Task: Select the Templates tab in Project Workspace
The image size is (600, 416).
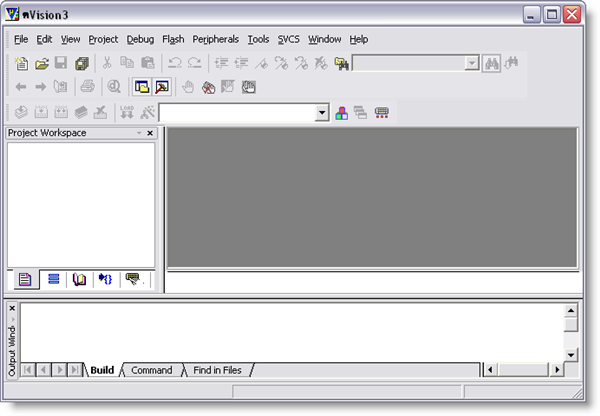Action: [133, 279]
